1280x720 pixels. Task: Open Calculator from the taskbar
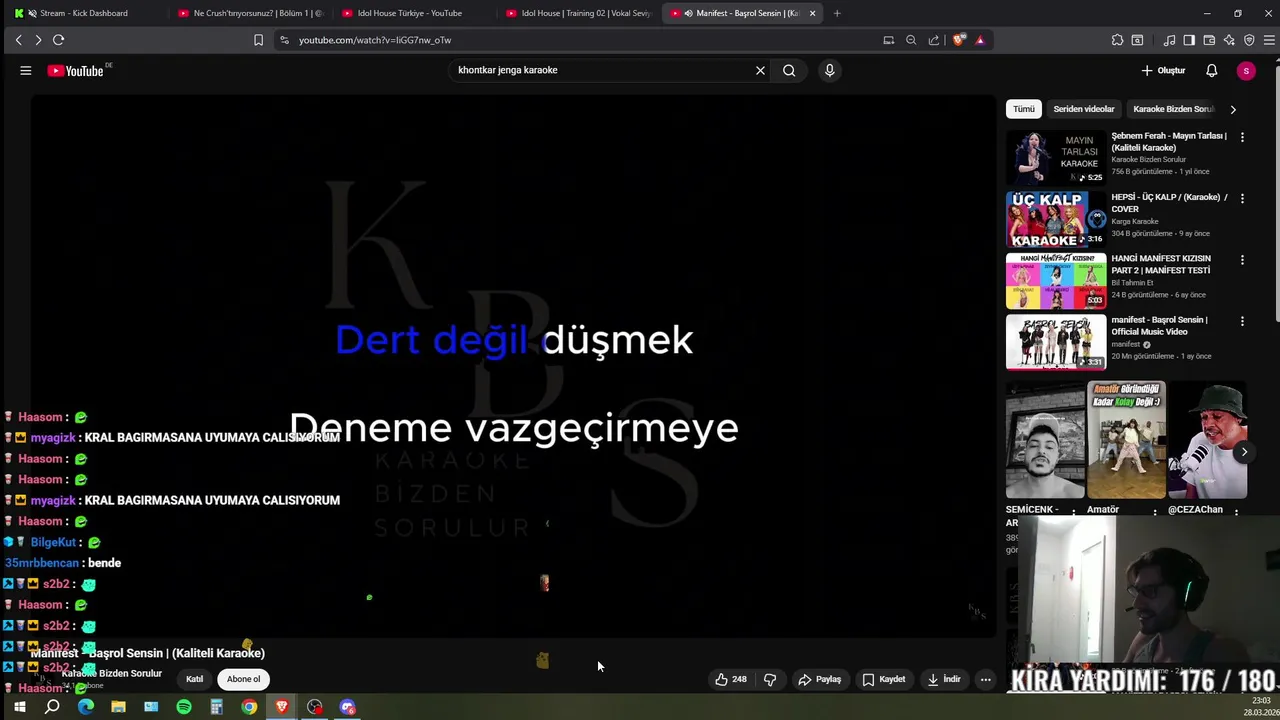tap(216, 707)
